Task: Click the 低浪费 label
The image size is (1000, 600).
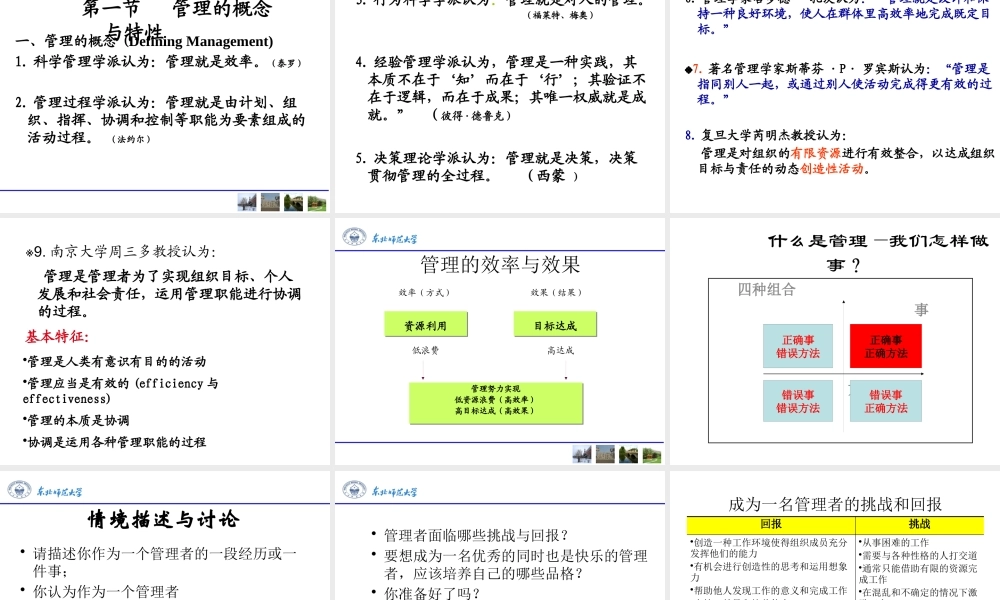Action: click(x=425, y=350)
